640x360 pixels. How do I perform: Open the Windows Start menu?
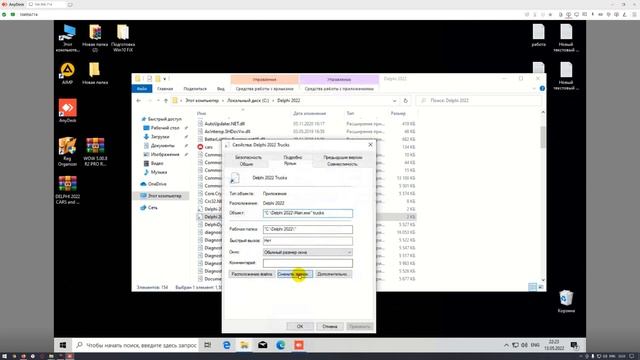click(x=62, y=345)
